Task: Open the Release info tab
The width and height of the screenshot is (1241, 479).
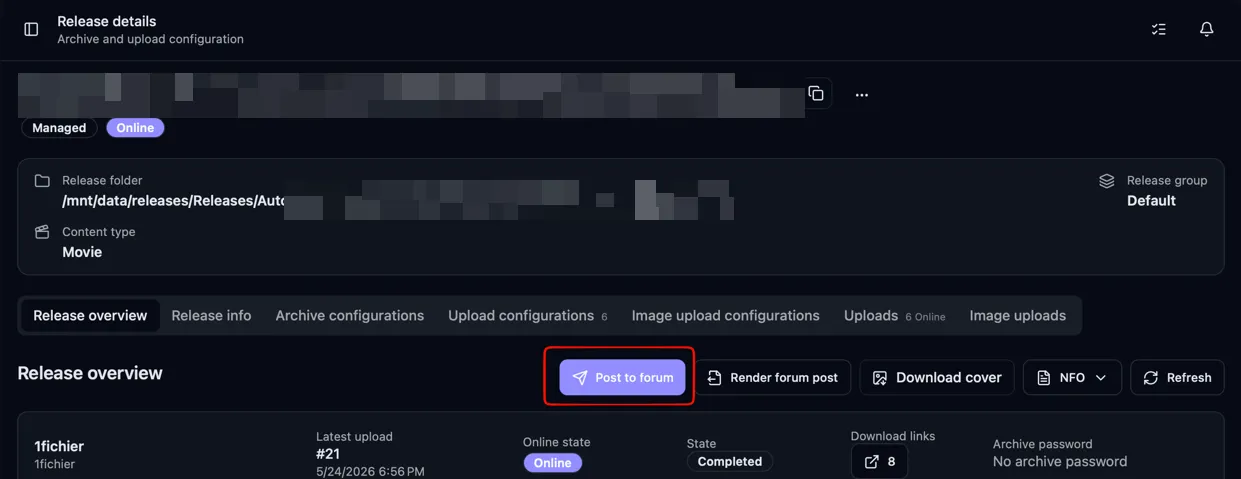Action: [211, 315]
